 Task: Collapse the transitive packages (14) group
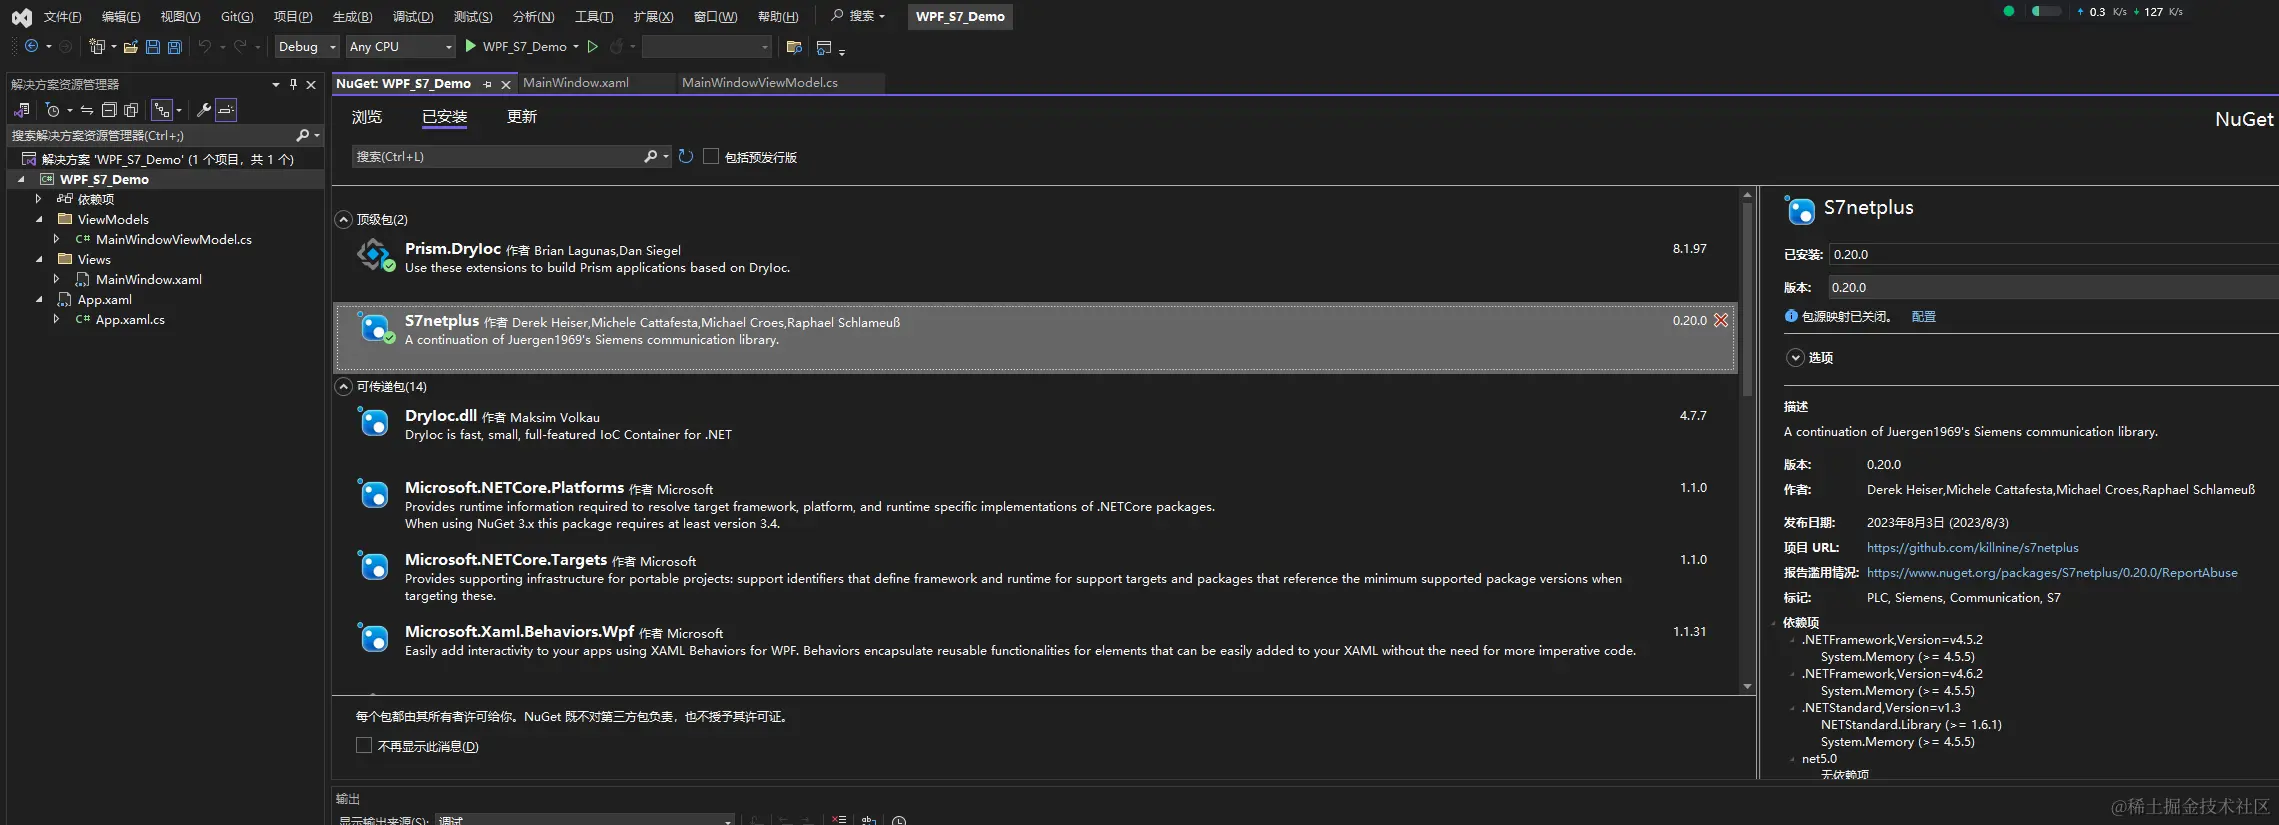point(344,386)
